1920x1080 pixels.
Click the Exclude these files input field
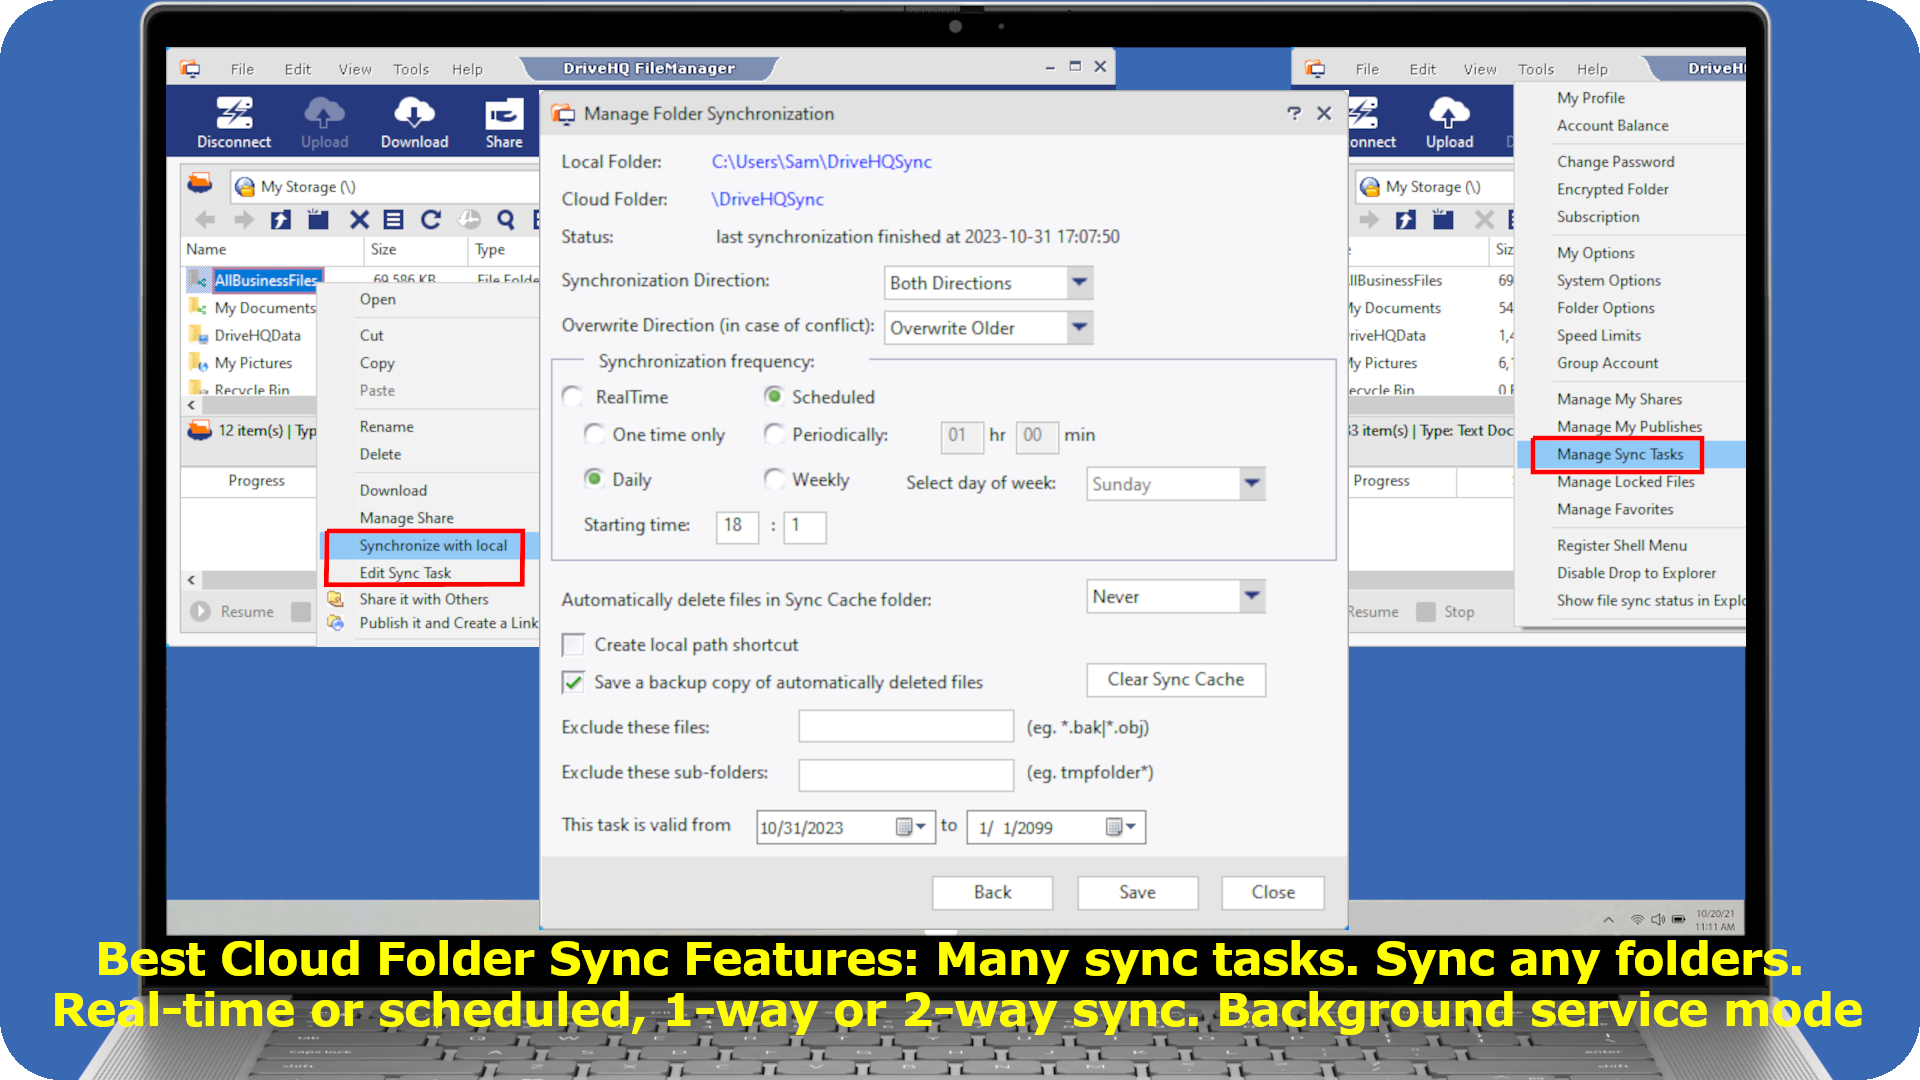[x=905, y=727]
